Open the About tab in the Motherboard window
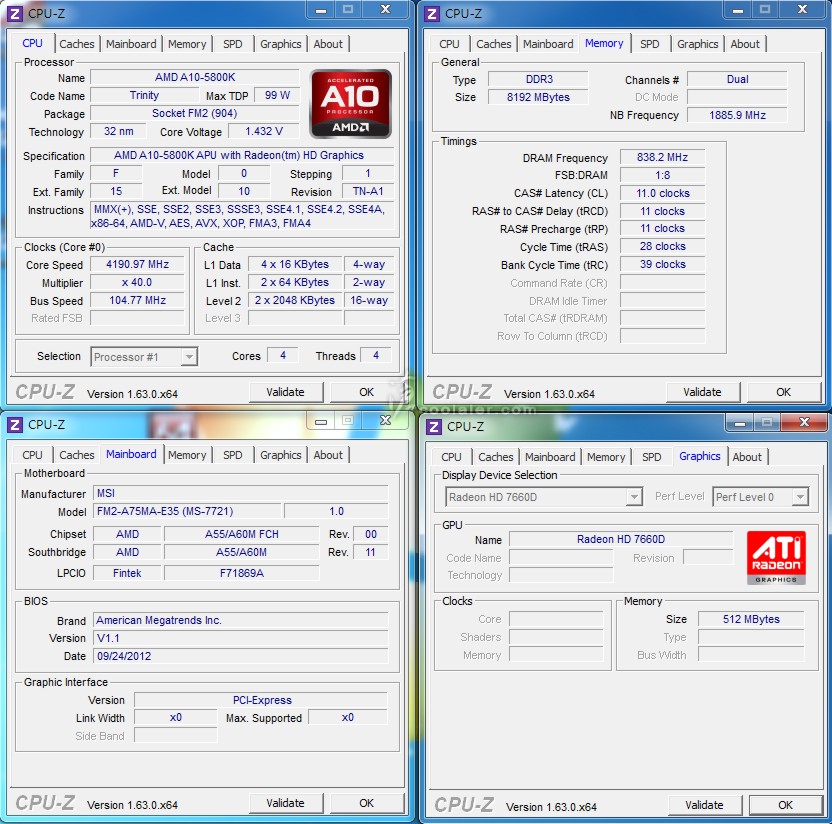This screenshot has width=832, height=824. click(328, 455)
